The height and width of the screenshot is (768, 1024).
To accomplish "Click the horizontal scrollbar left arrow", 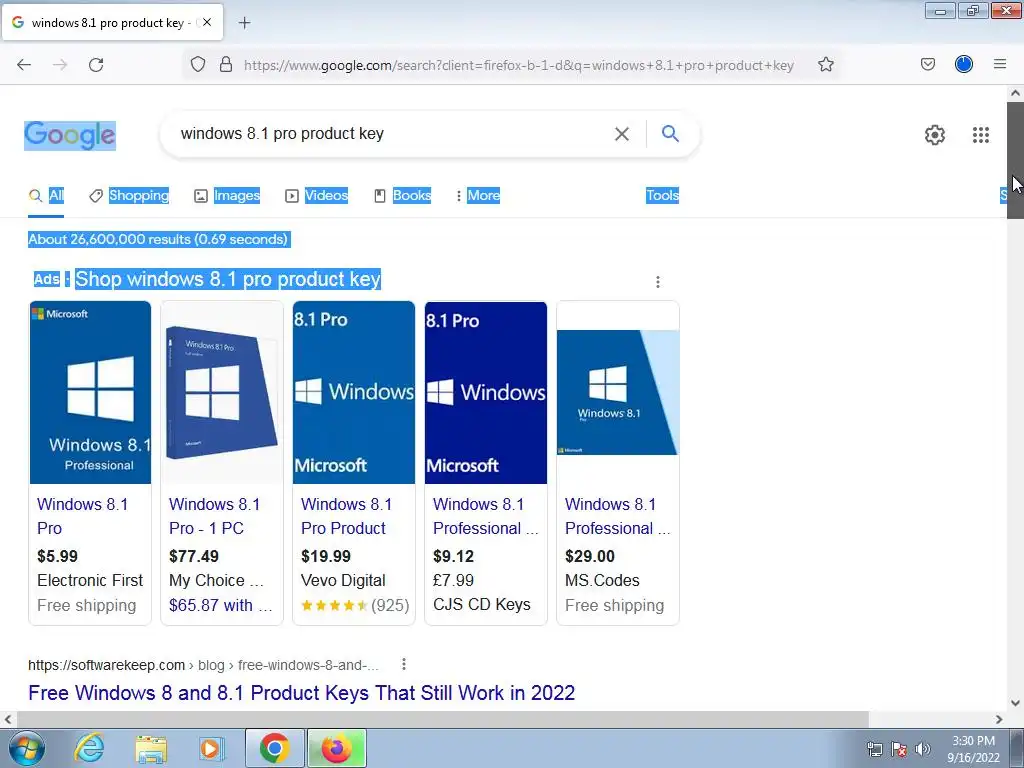I will [x=8, y=719].
